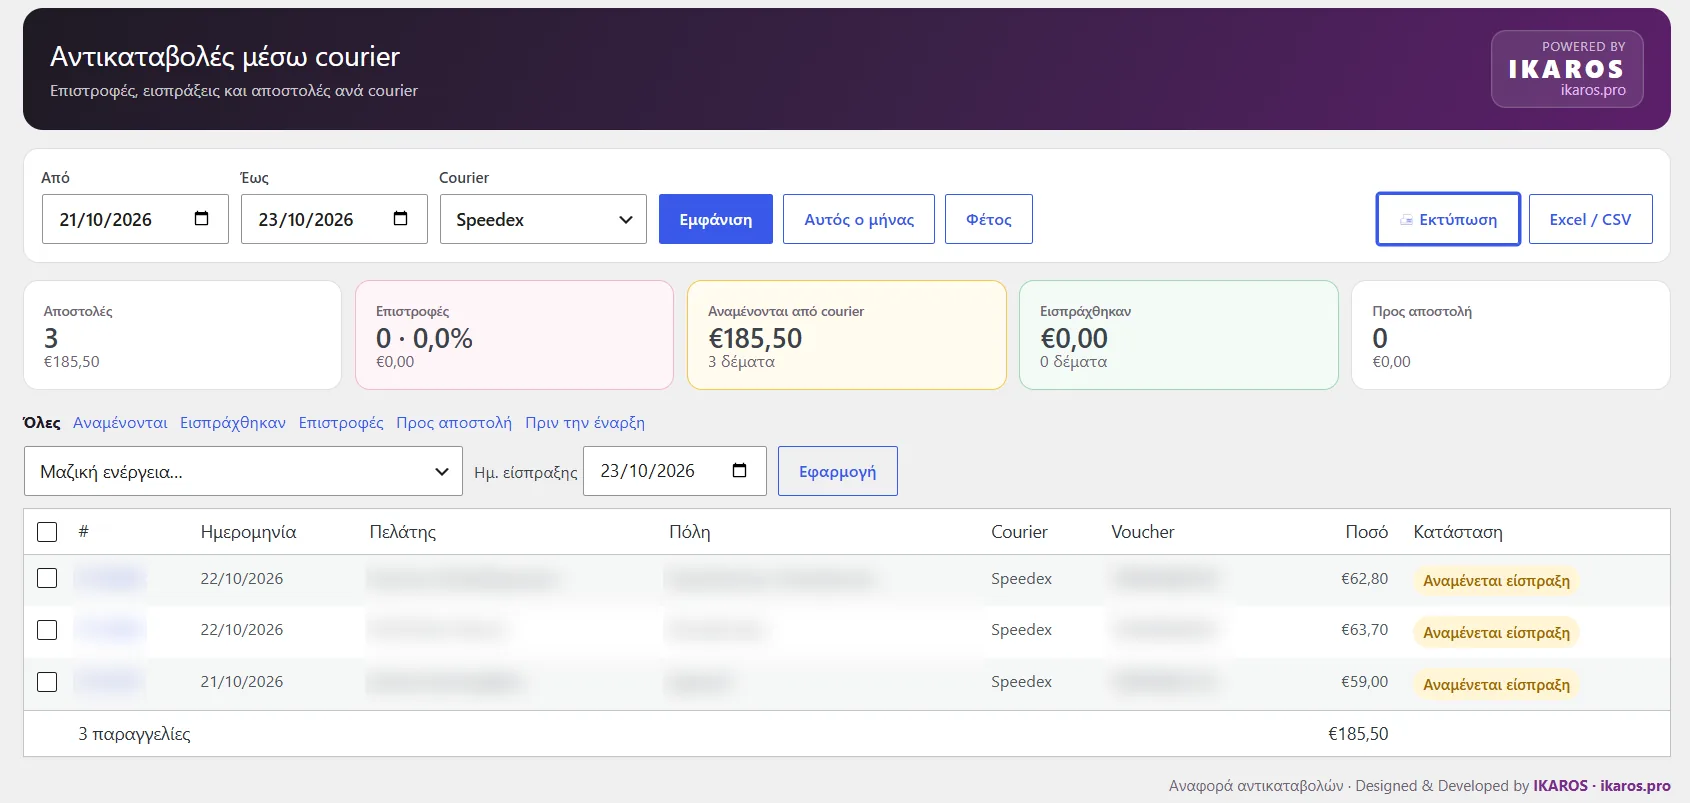The width and height of the screenshot is (1690, 803).
Task: Expand the Courier dropdown showing Speedex
Action: tap(543, 219)
